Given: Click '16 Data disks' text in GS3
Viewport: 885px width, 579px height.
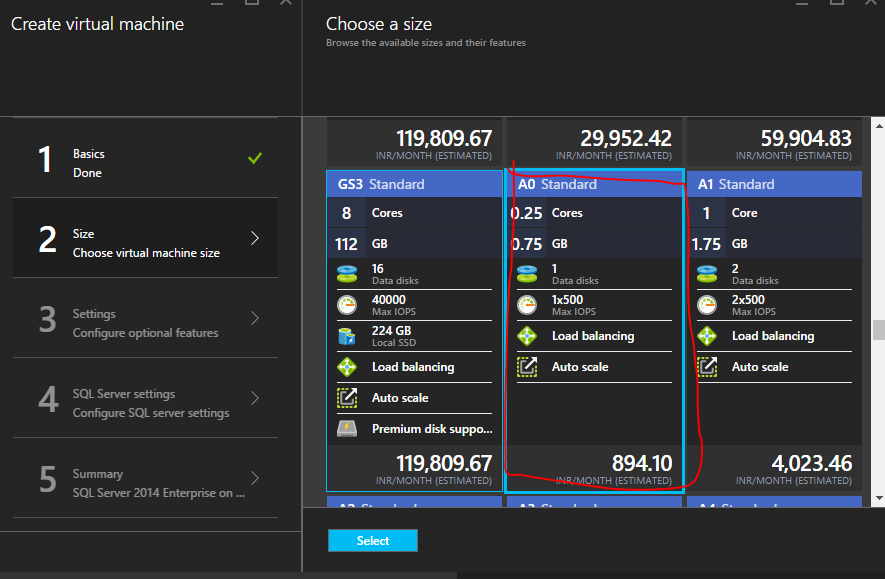Looking at the screenshot, I should click(395, 274).
